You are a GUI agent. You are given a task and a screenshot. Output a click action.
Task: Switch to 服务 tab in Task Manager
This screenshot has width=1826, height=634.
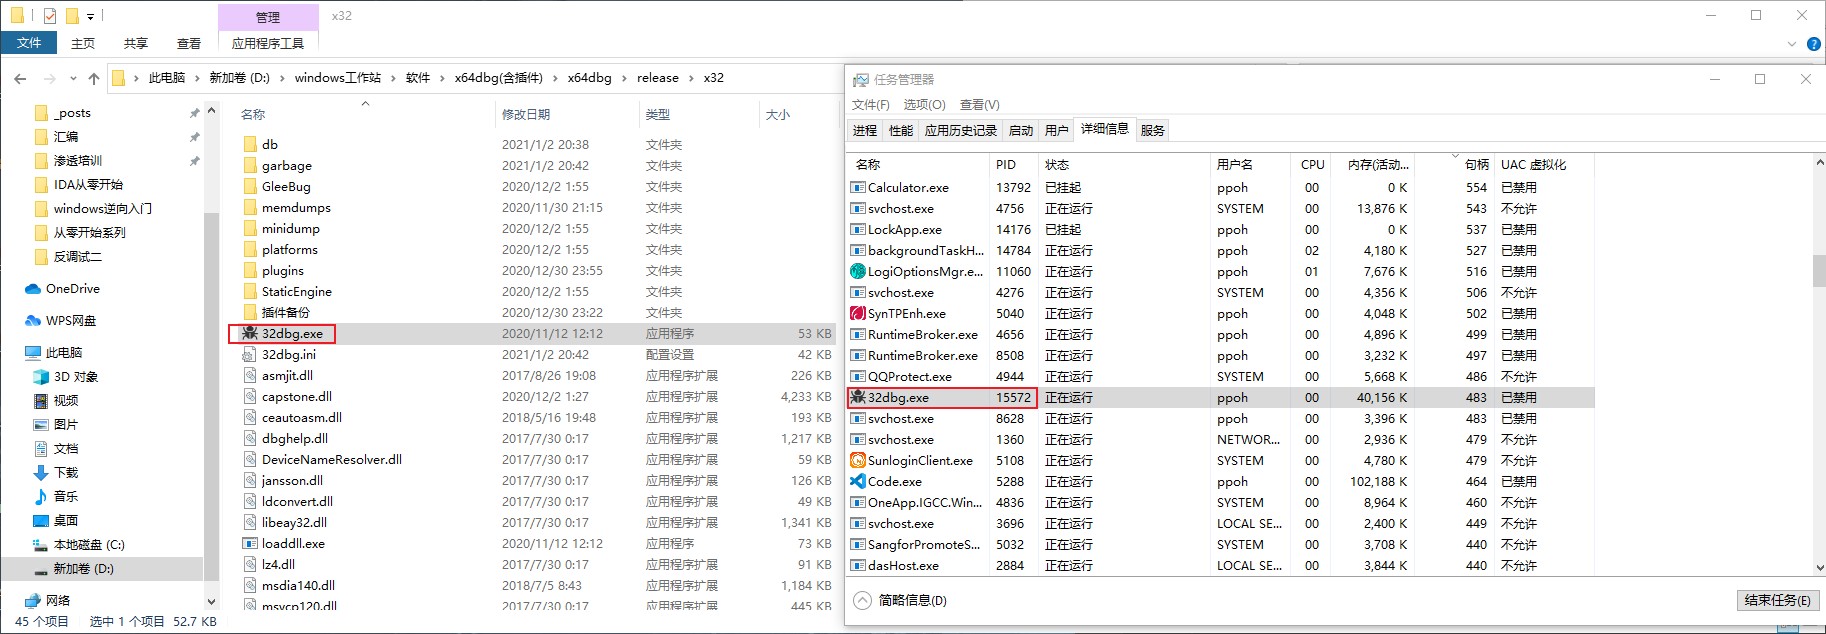point(1152,130)
